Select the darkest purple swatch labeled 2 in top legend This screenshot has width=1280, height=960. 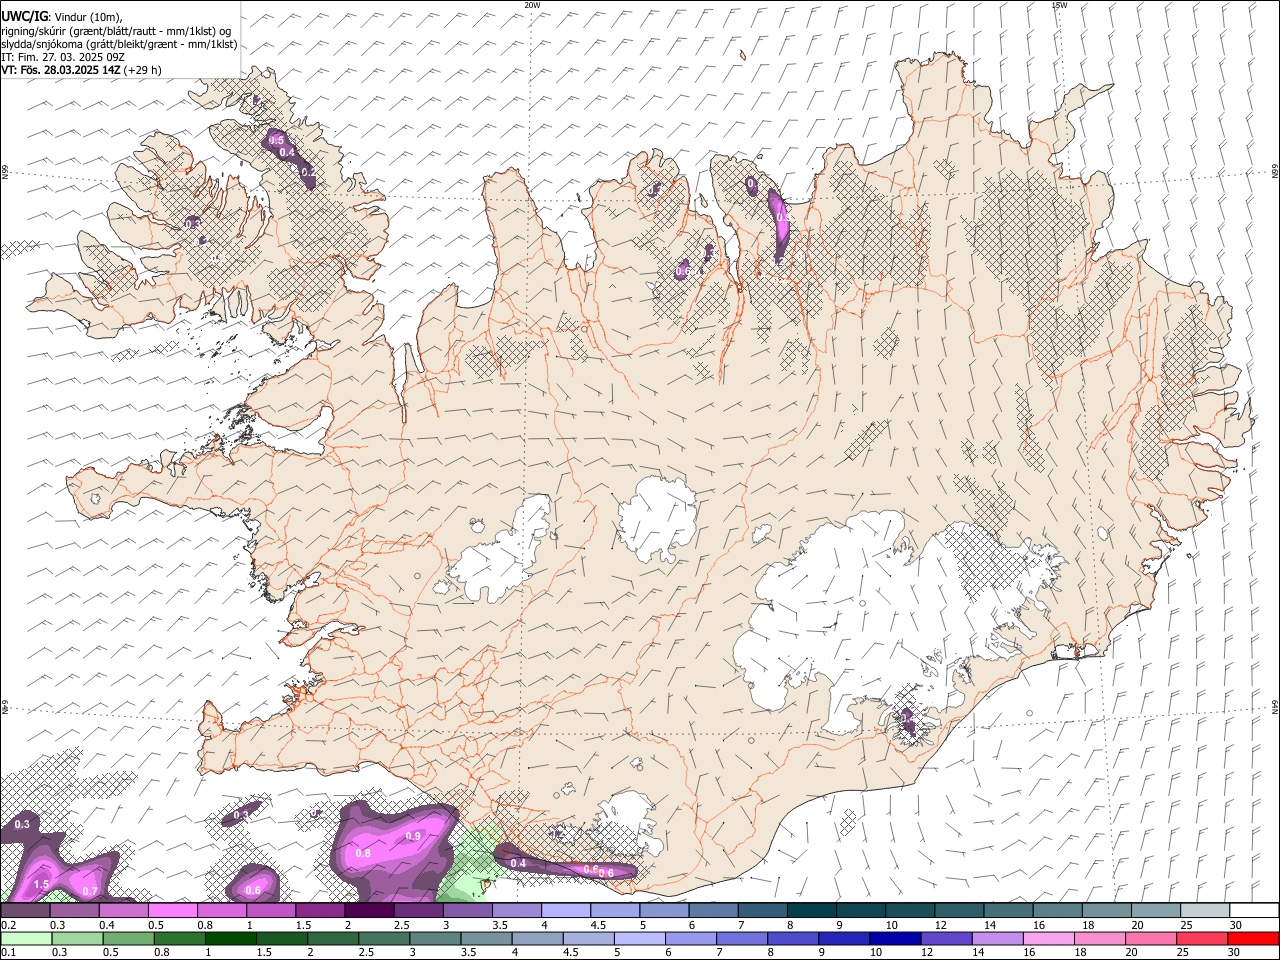coord(369,911)
